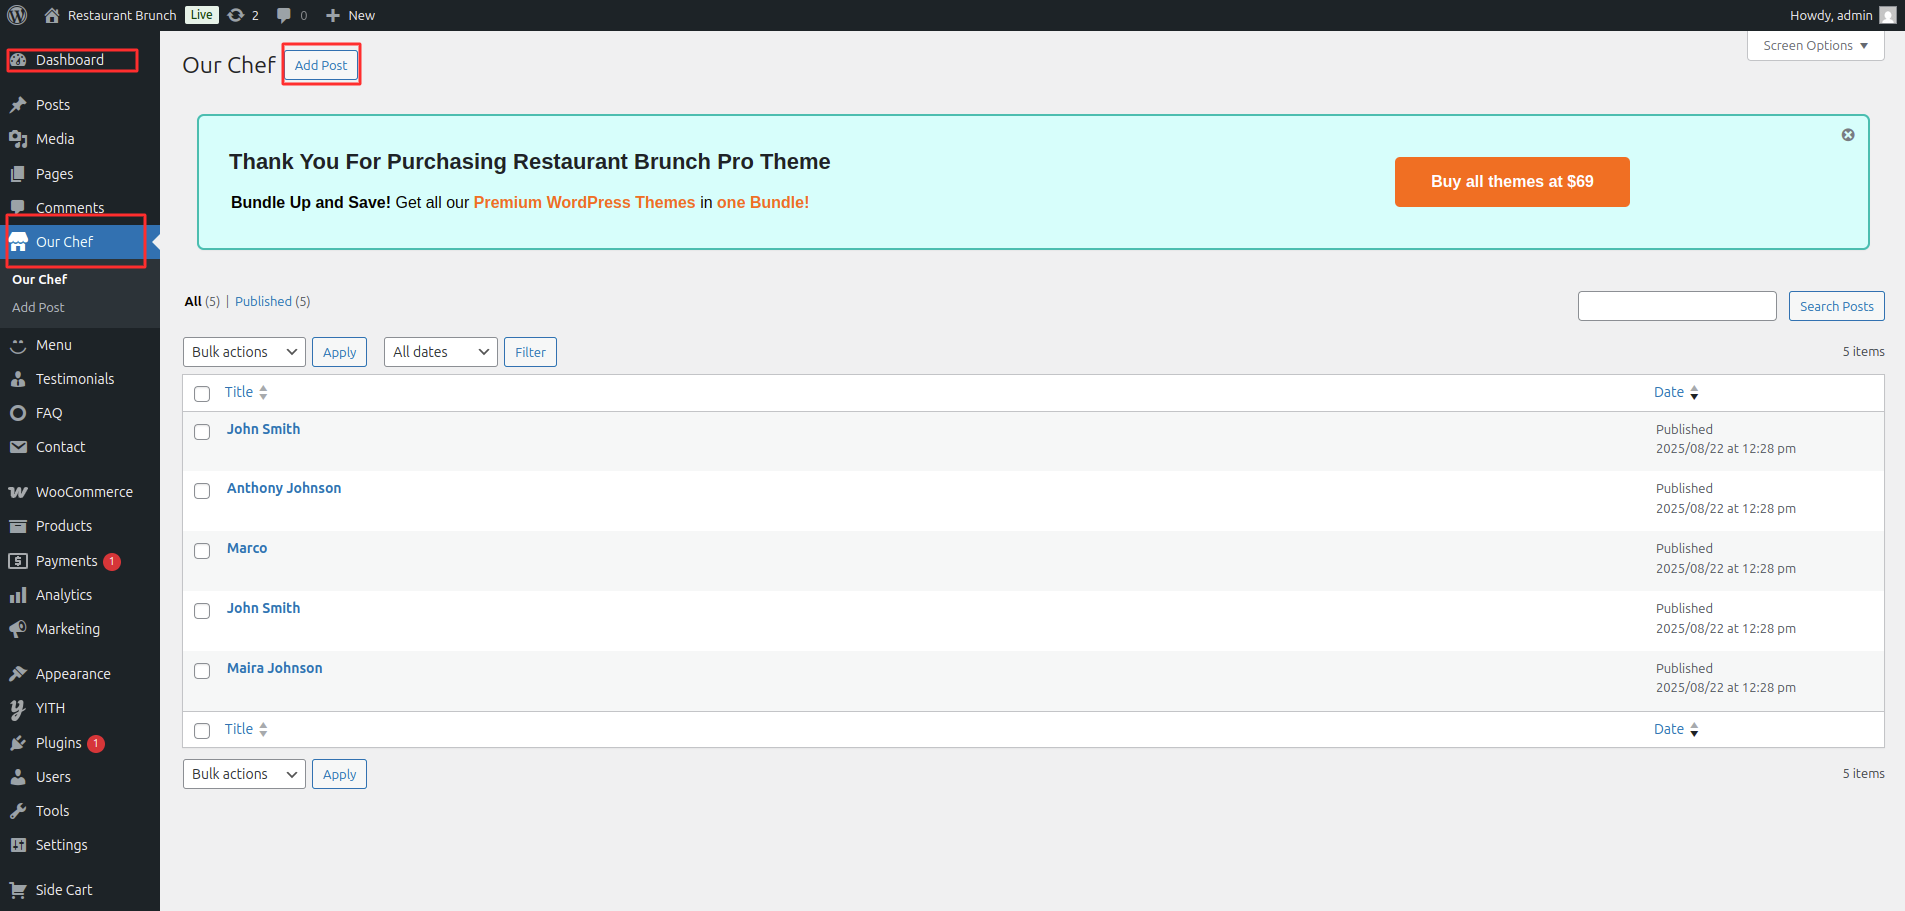Check the select-all box in the table footer
This screenshot has width=1905, height=911.
coord(202,731)
